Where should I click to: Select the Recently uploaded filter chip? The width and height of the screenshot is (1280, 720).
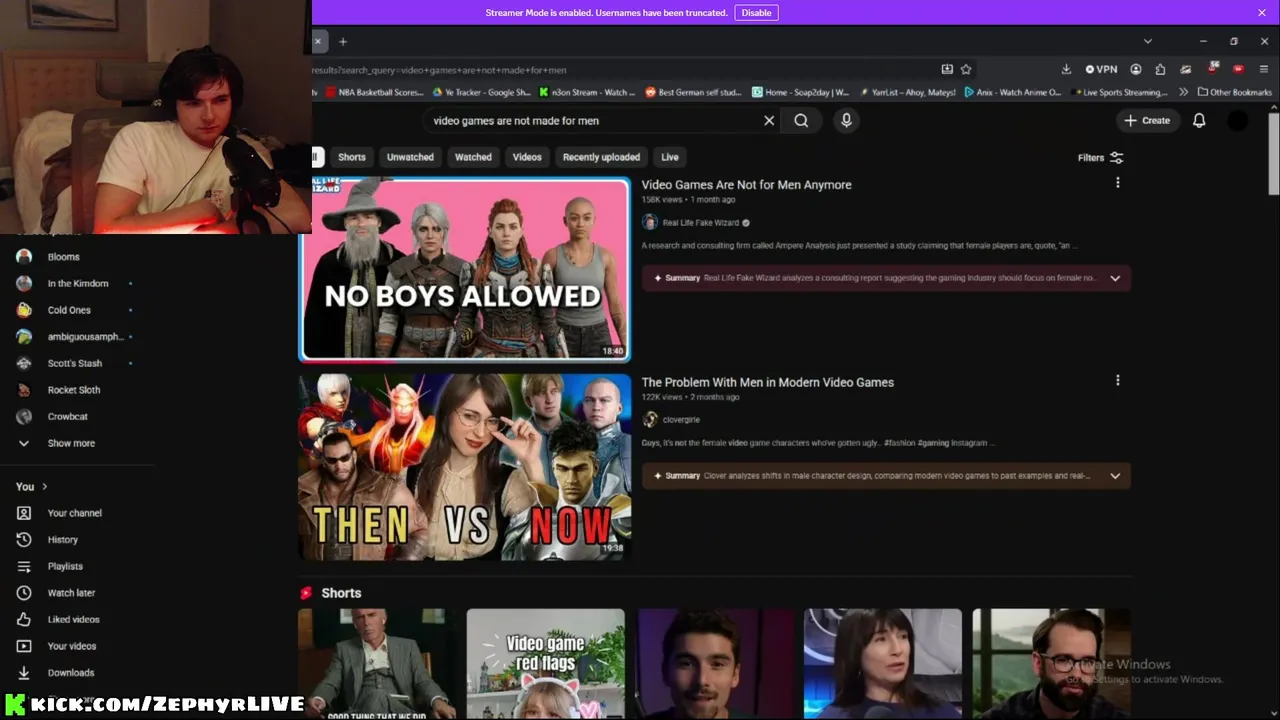pyautogui.click(x=601, y=157)
